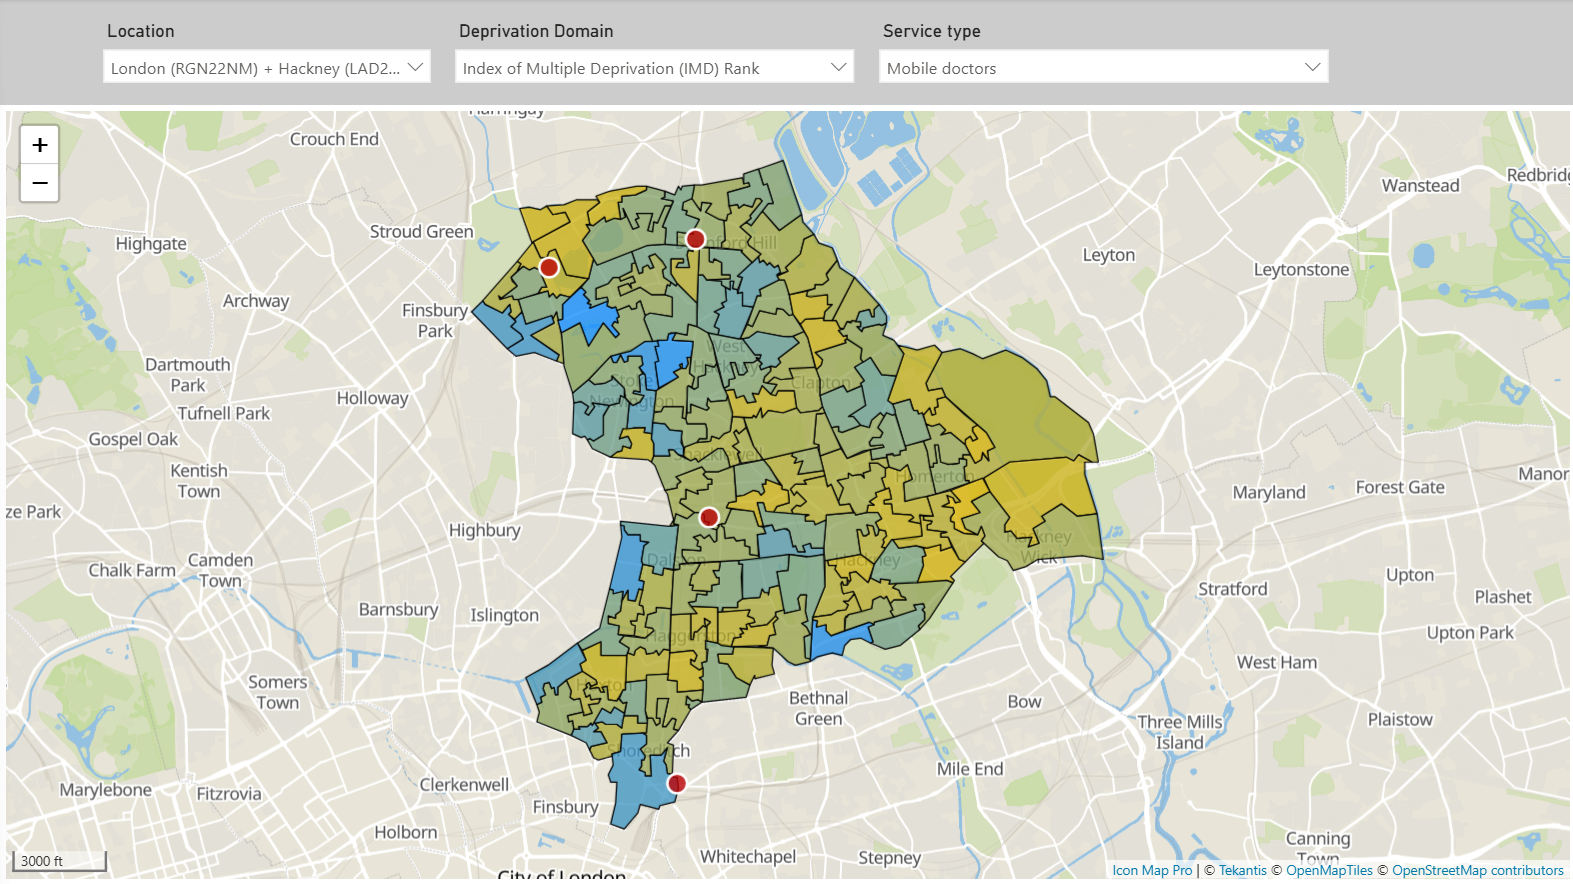
Task: Follow the OpenMapTiles attribution link
Action: coord(1329,870)
